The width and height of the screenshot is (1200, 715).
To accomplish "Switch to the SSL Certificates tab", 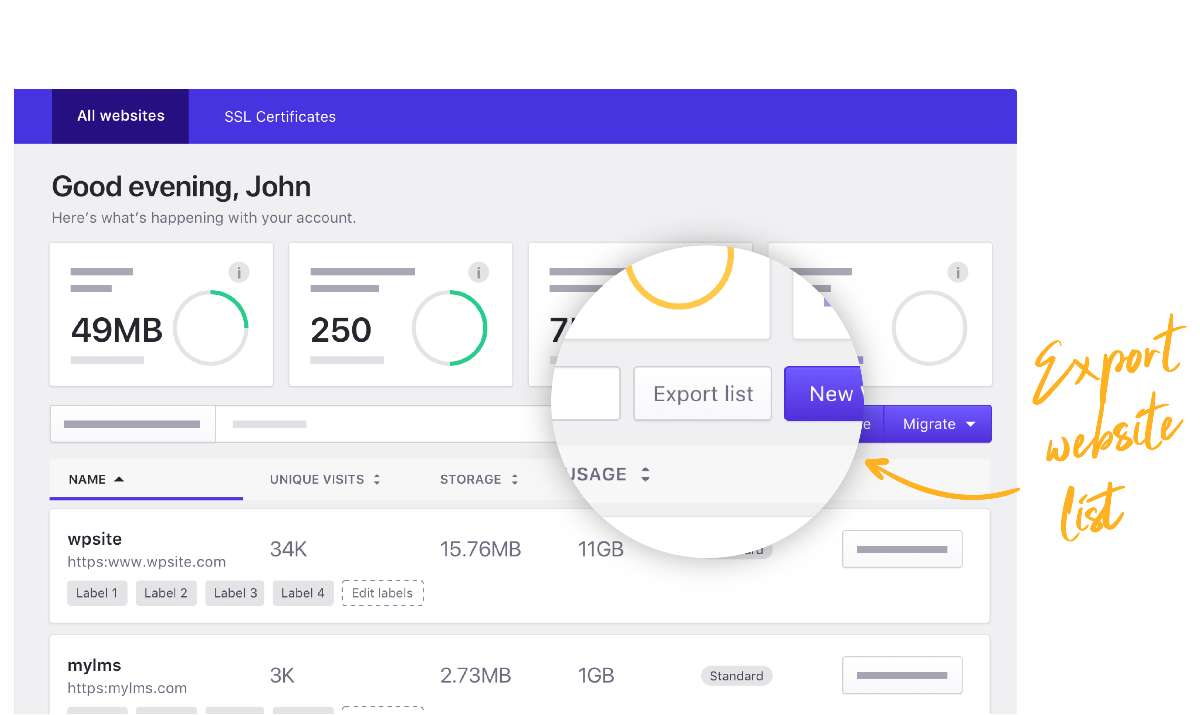I will 280,117.
